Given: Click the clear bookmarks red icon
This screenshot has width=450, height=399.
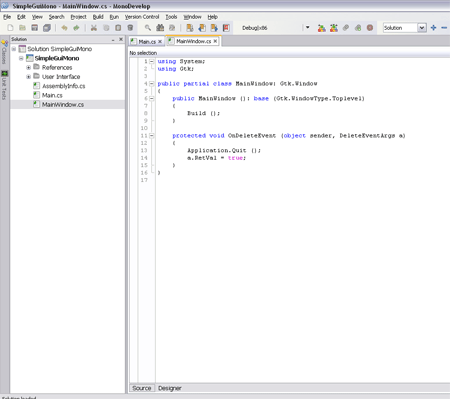Looking at the screenshot, I should (x=226, y=28).
